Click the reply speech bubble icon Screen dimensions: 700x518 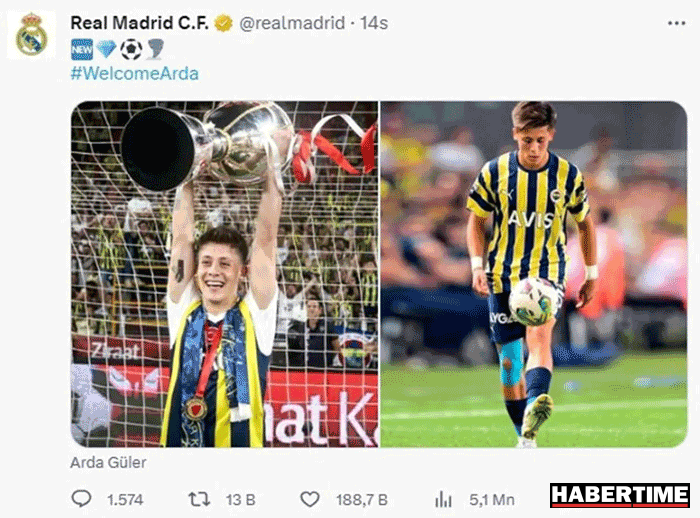coord(81,499)
